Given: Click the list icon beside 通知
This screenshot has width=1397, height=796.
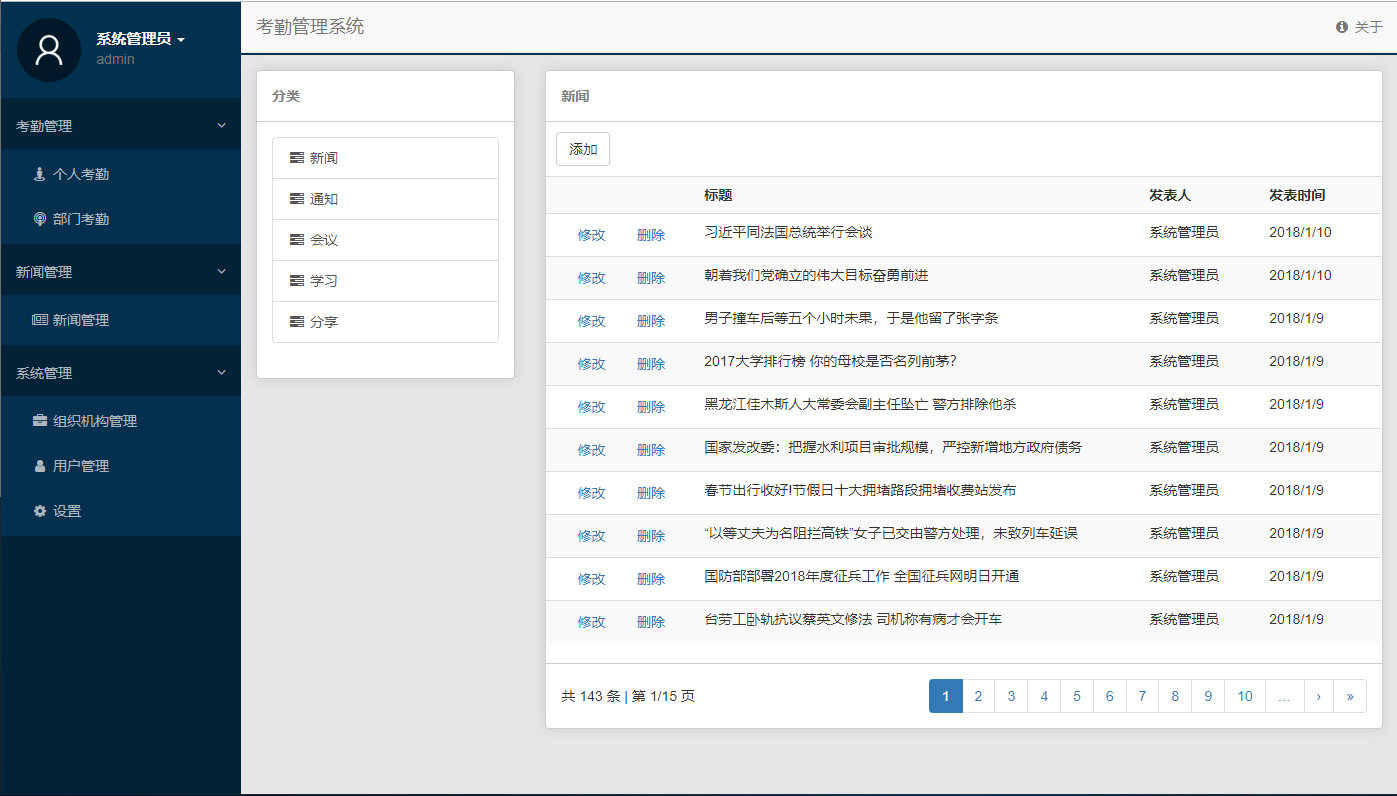Looking at the screenshot, I should pyautogui.click(x=296, y=199).
